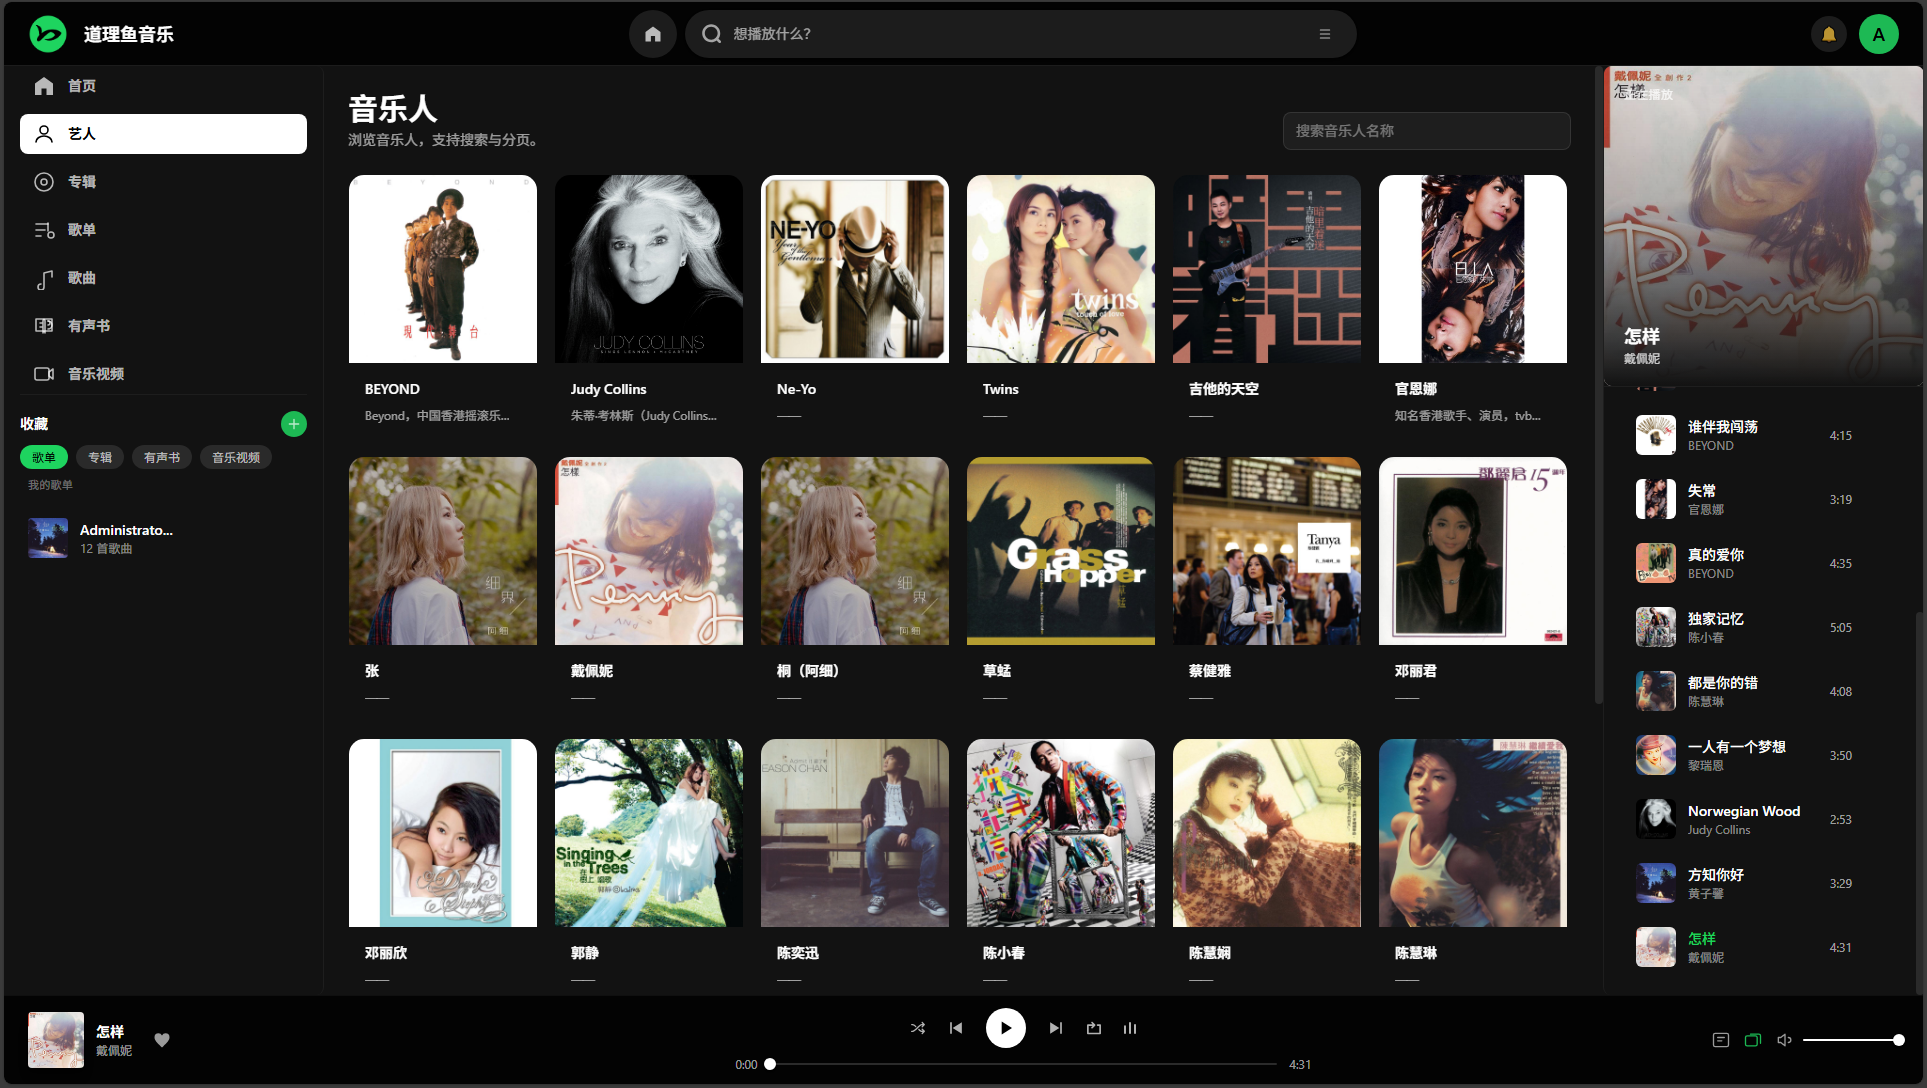Open search bar filter menu icon

[1324, 34]
